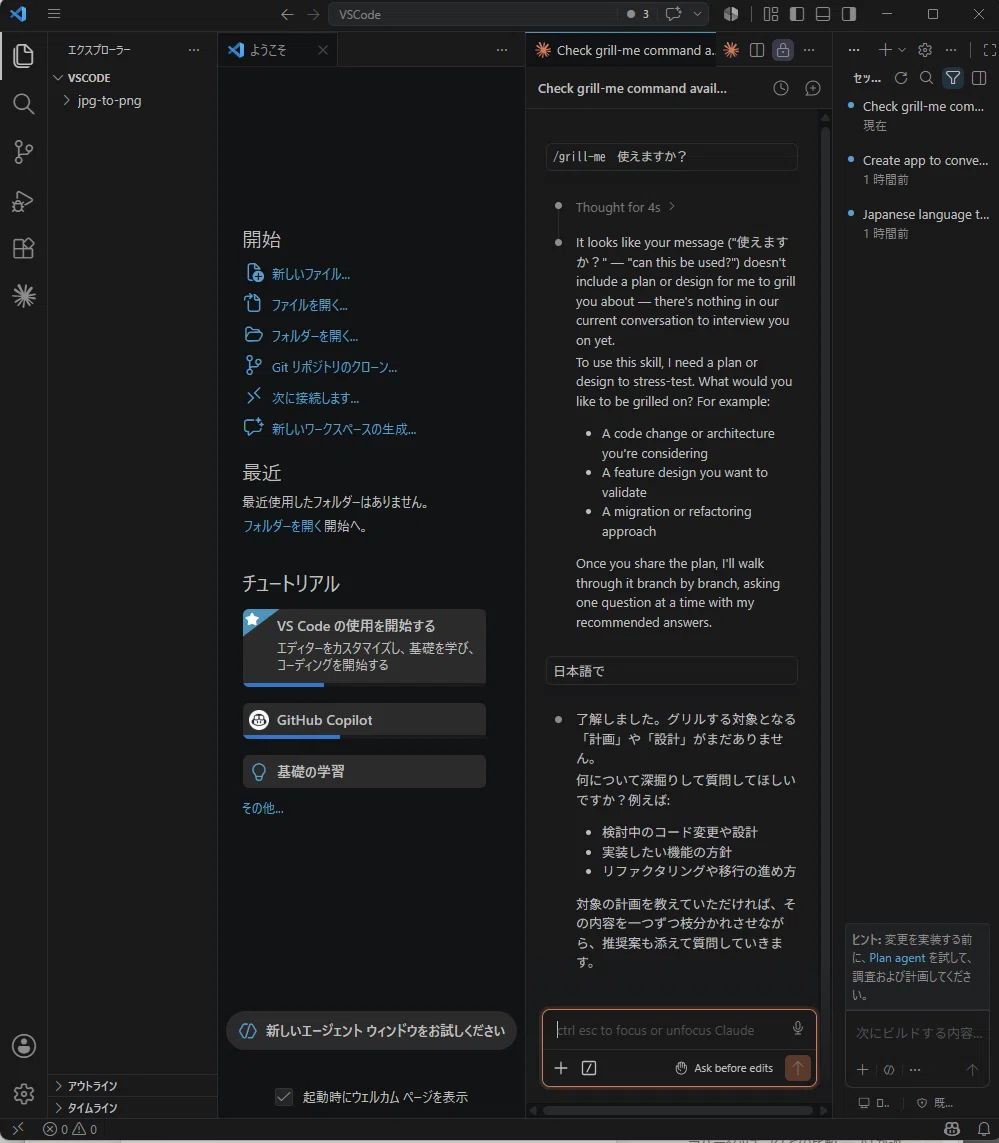Select the ようこそ tab

[277, 50]
